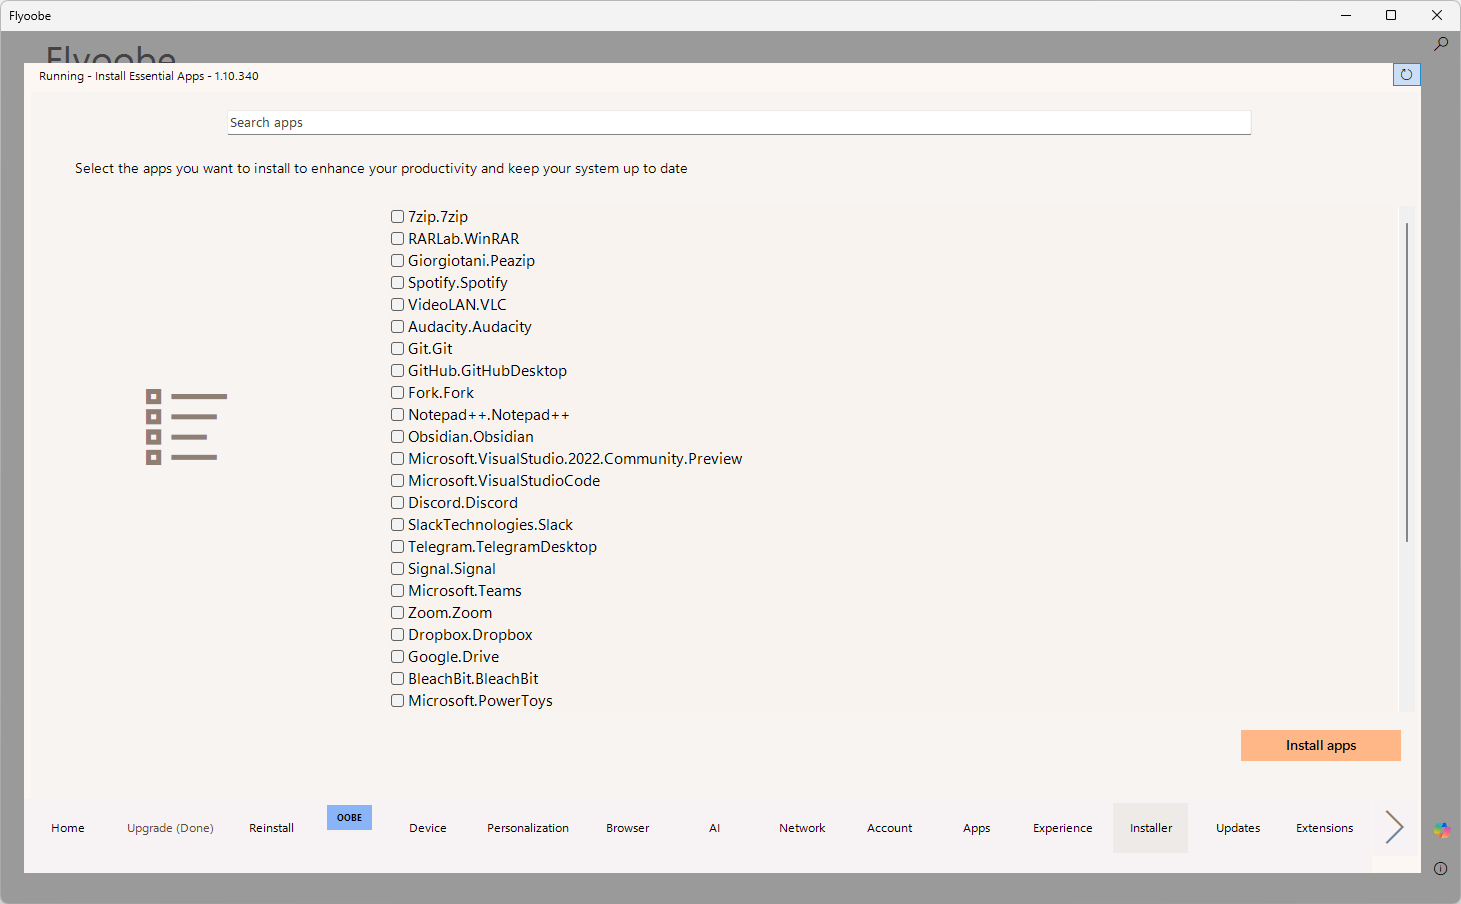
Task: Check Signal.Signal in the list
Action: coord(397,569)
